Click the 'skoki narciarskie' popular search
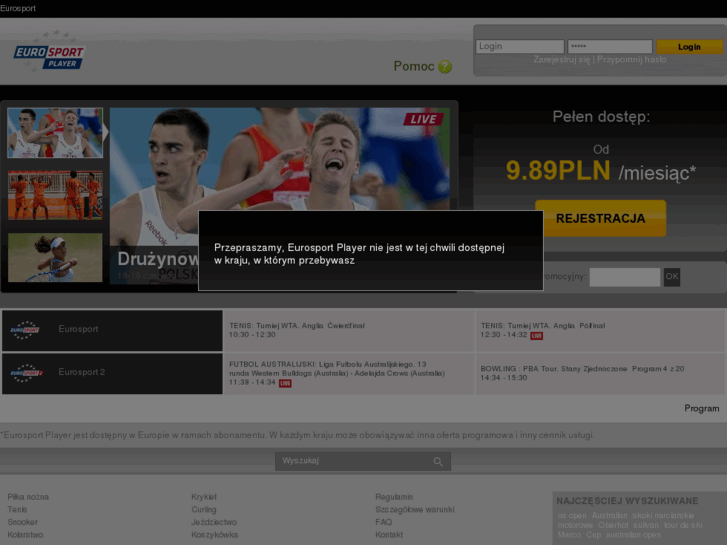The height and width of the screenshot is (545, 727). pyautogui.click(x=663, y=515)
